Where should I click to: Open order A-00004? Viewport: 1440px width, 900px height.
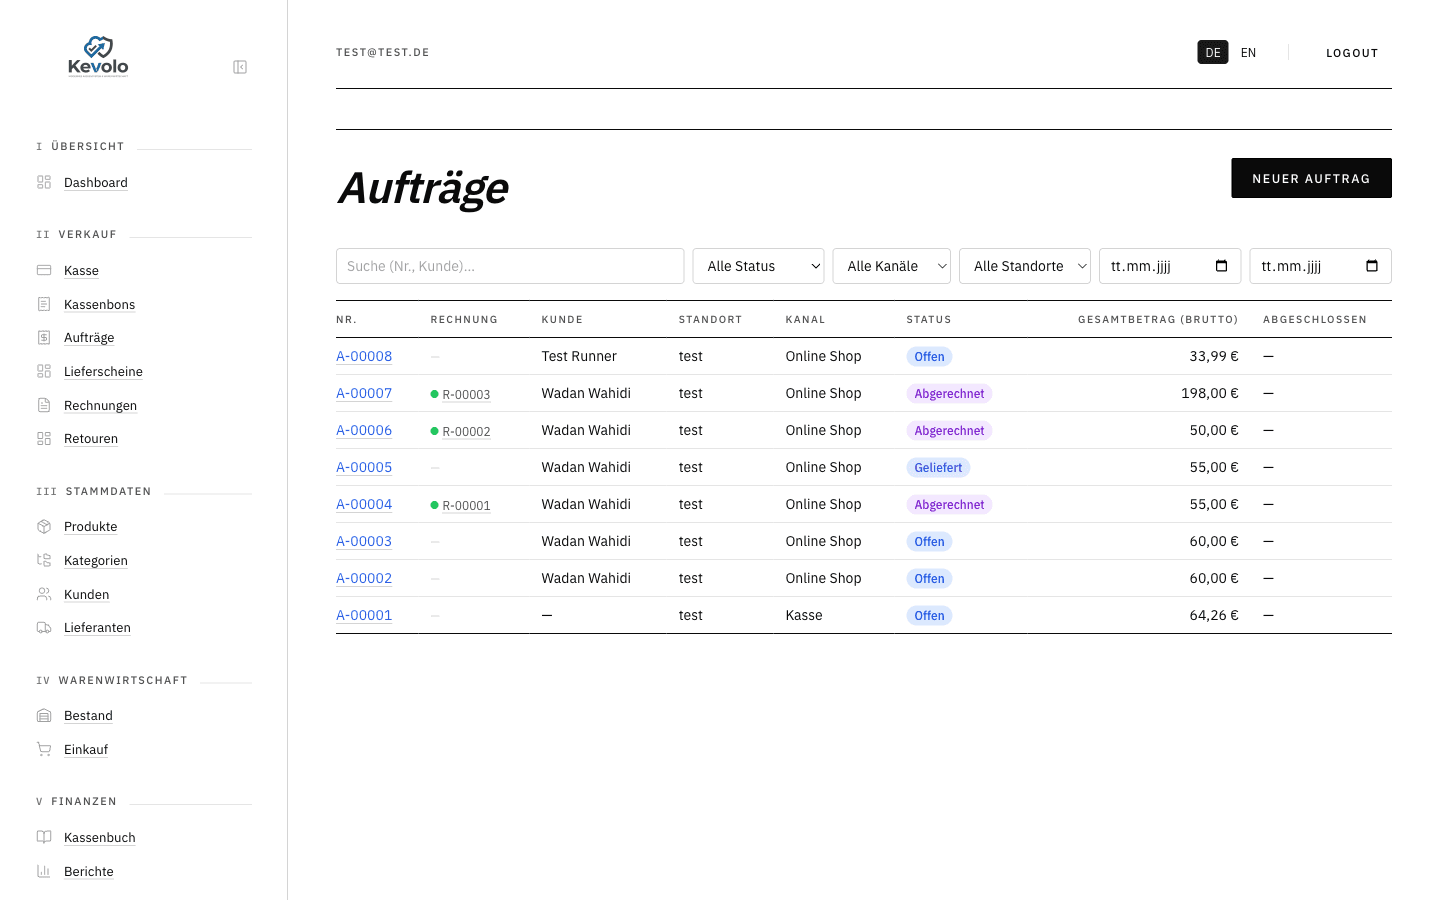pyautogui.click(x=364, y=504)
